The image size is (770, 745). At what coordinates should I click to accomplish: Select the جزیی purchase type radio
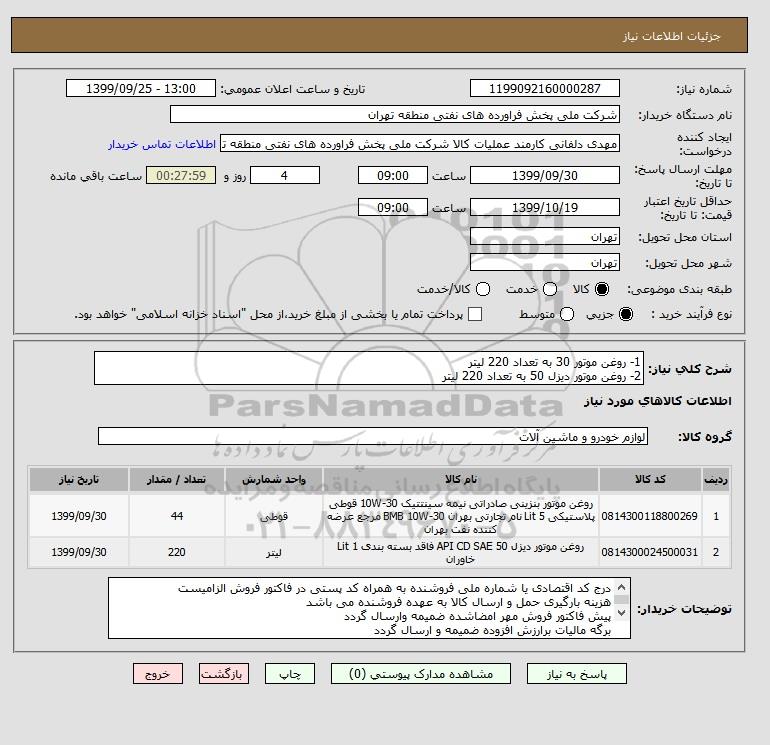(626, 314)
